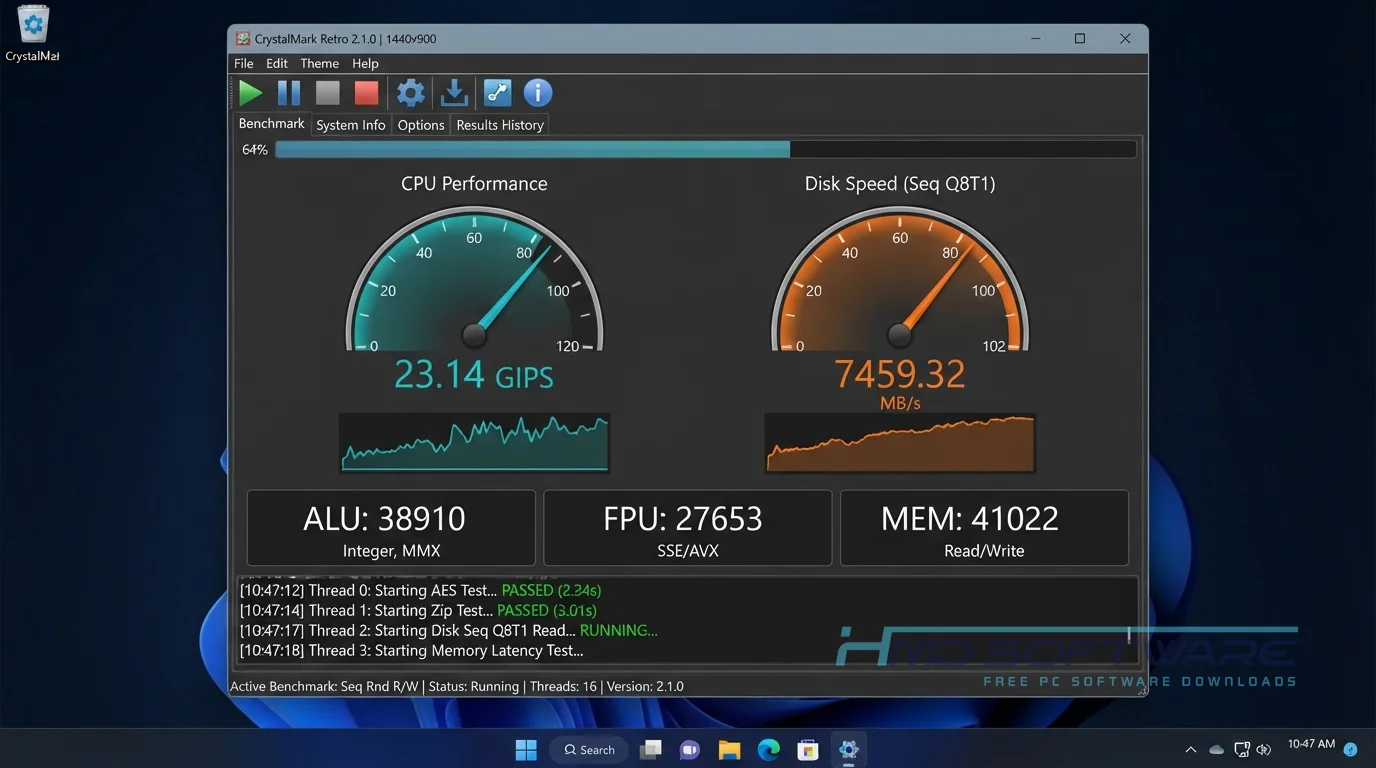Select the ALU: 38910 score box
Viewport: 1376px width, 768px height.
point(391,528)
